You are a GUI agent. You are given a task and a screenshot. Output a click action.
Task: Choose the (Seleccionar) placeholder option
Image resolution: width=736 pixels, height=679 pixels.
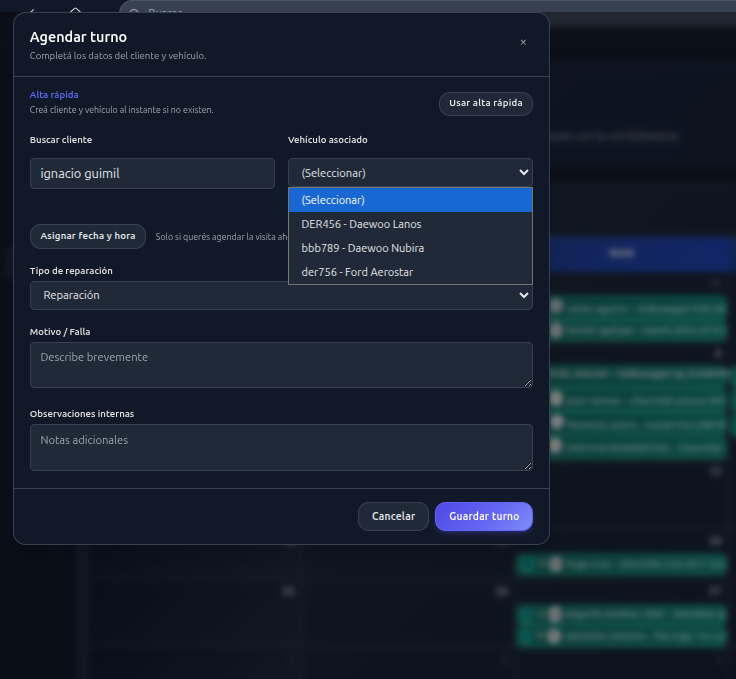[x=410, y=200]
